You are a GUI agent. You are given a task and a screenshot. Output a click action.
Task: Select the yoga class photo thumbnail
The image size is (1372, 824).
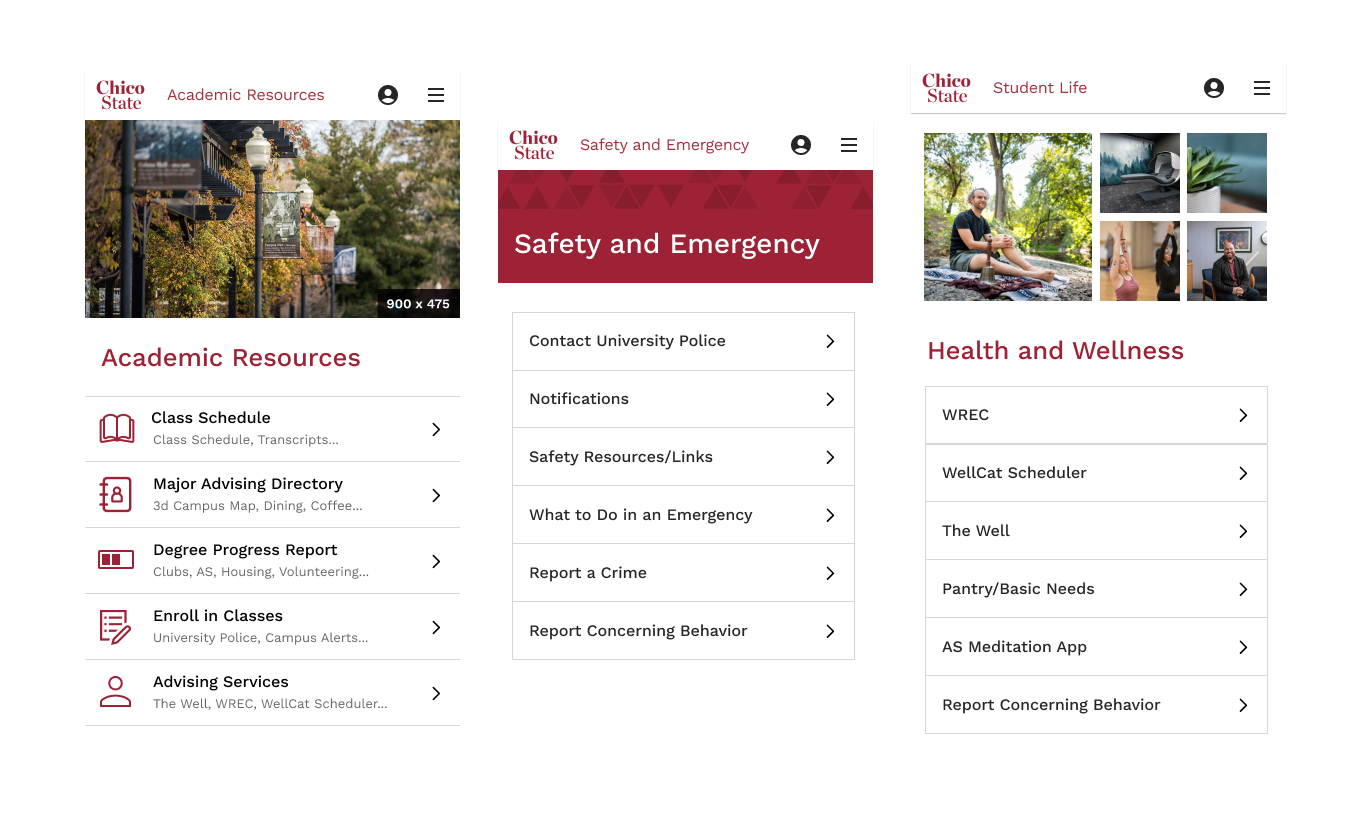click(1139, 261)
